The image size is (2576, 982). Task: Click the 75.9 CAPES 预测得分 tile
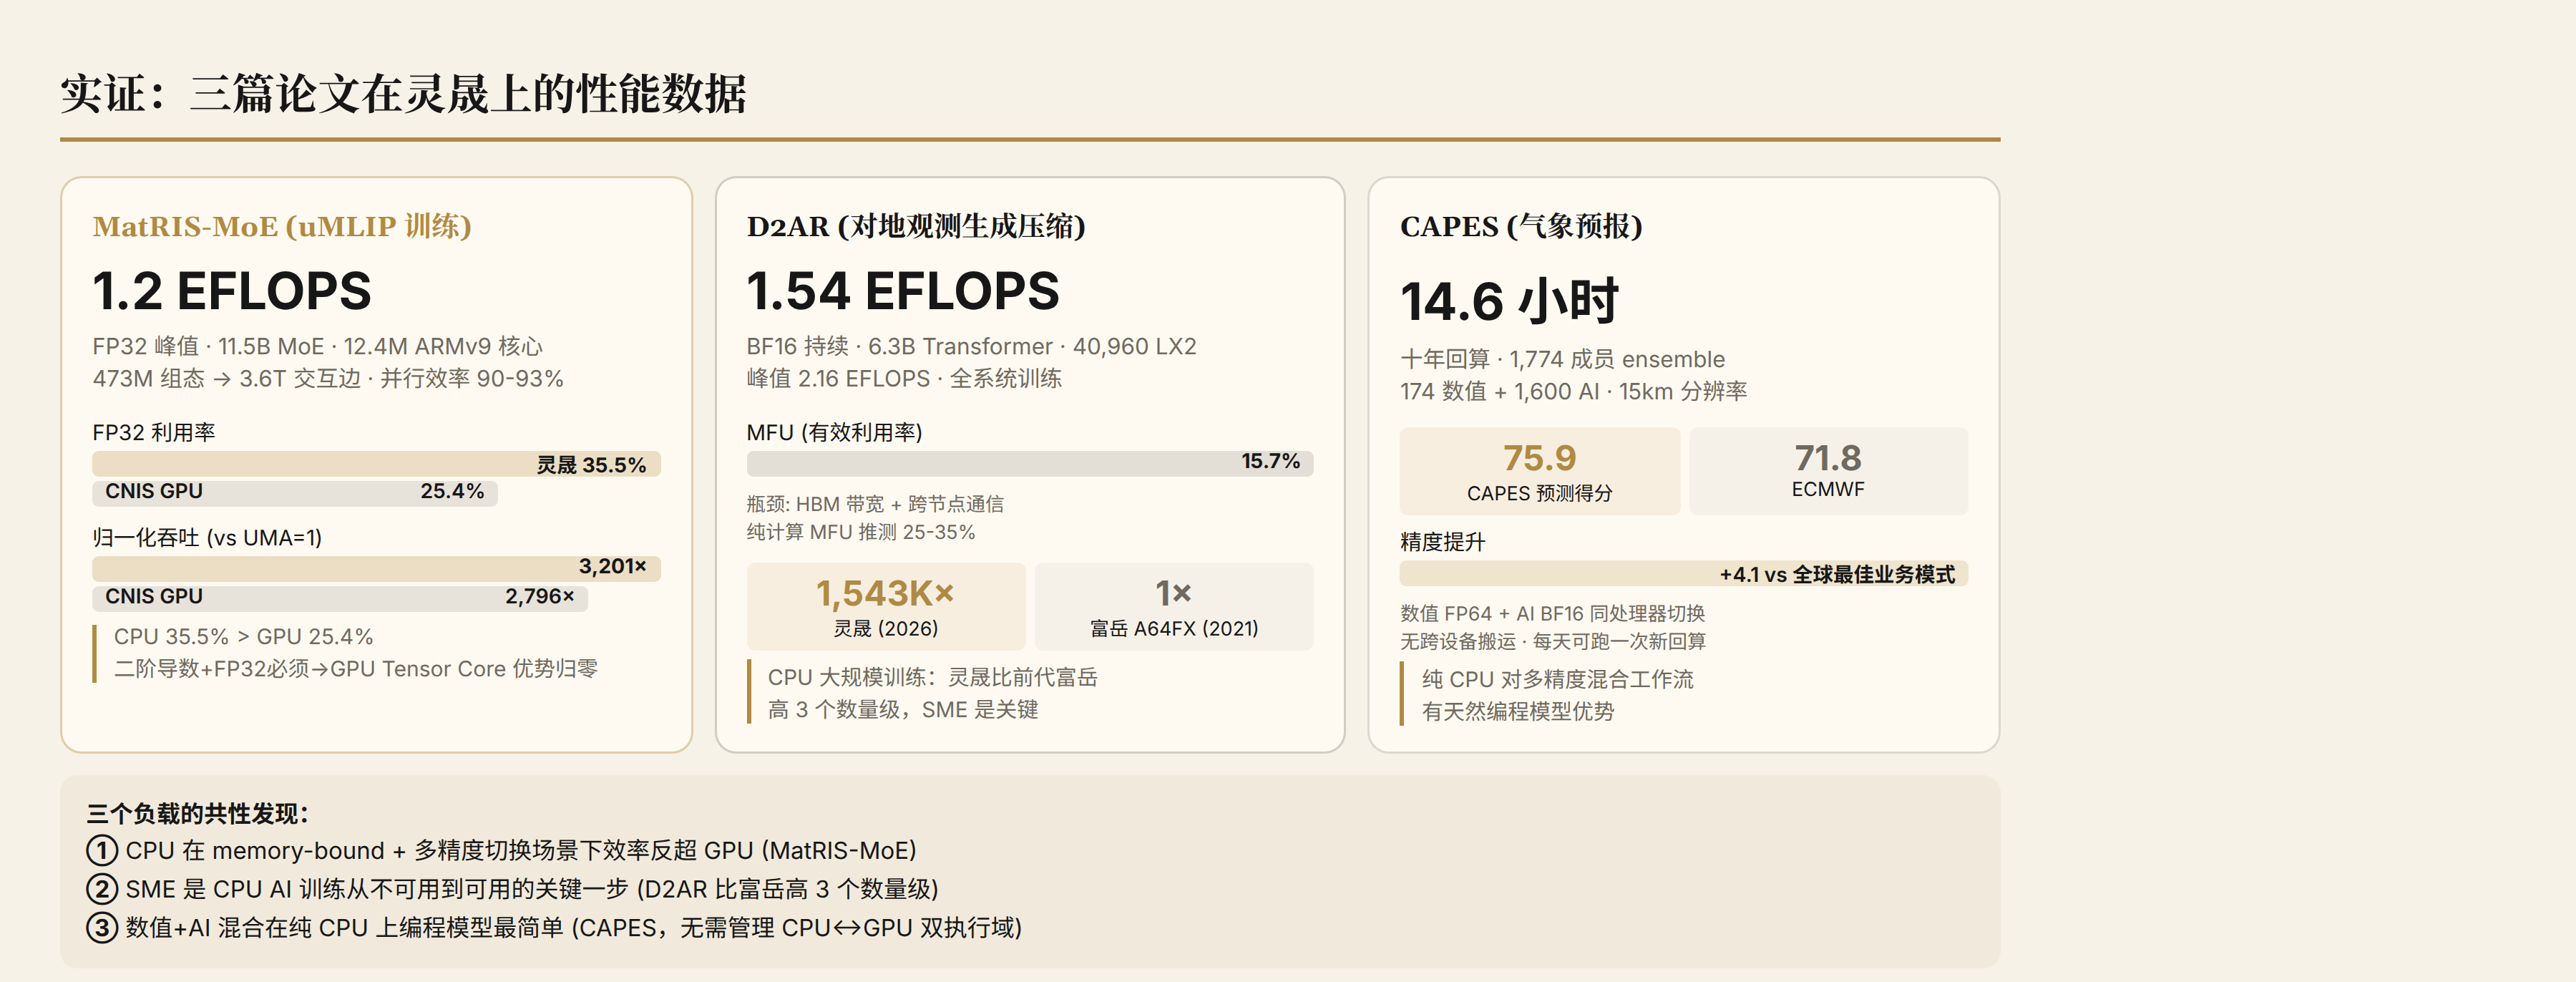pos(1540,471)
